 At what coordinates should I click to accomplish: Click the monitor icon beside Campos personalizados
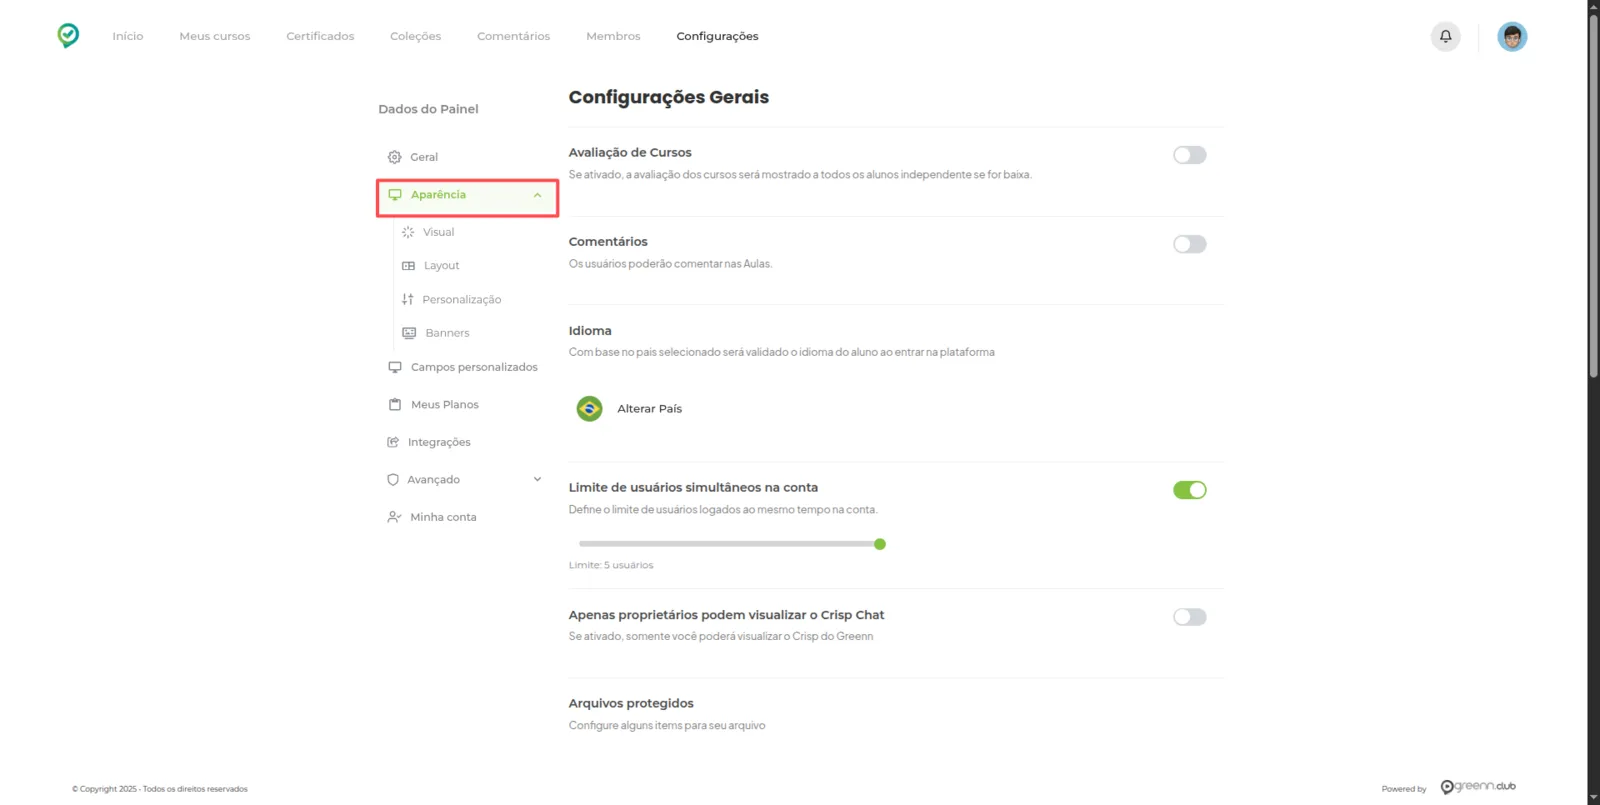tap(395, 367)
